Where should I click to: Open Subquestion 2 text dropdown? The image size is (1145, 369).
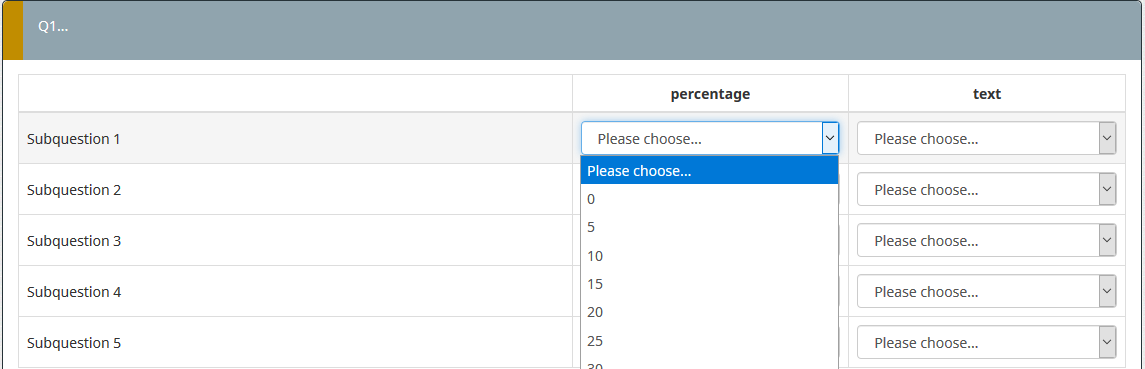(987, 189)
